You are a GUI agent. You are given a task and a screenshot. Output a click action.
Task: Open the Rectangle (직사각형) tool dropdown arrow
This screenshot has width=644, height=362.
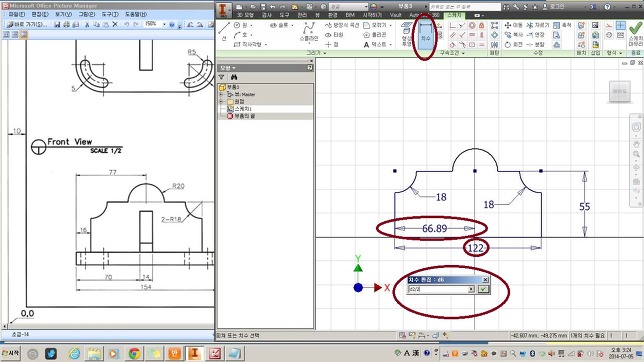[x=266, y=44]
